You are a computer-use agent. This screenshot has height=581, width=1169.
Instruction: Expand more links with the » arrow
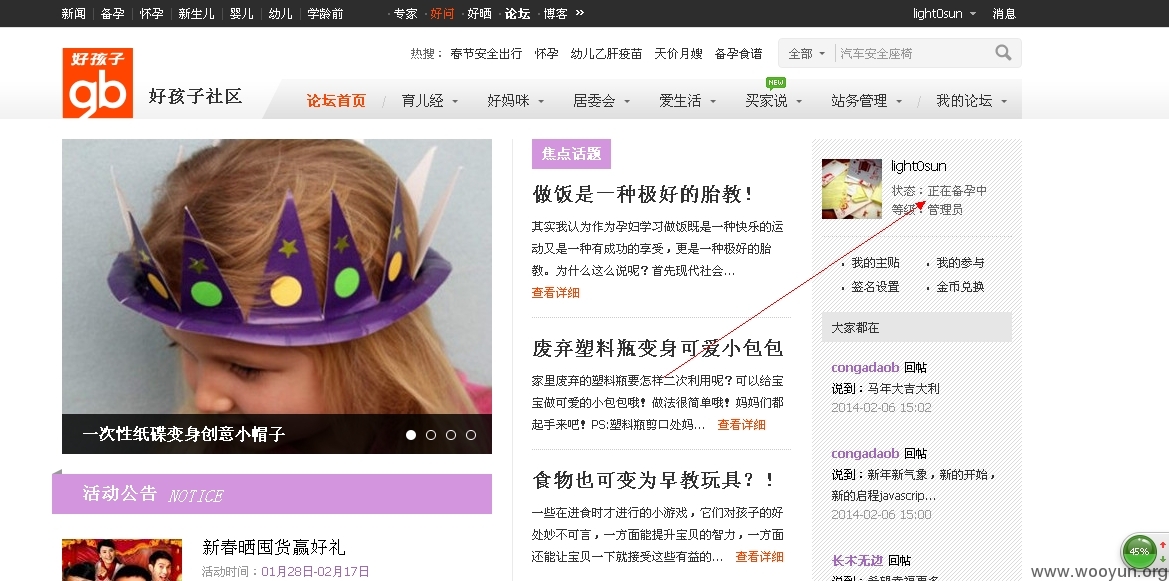pyautogui.click(x=580, y=13)
